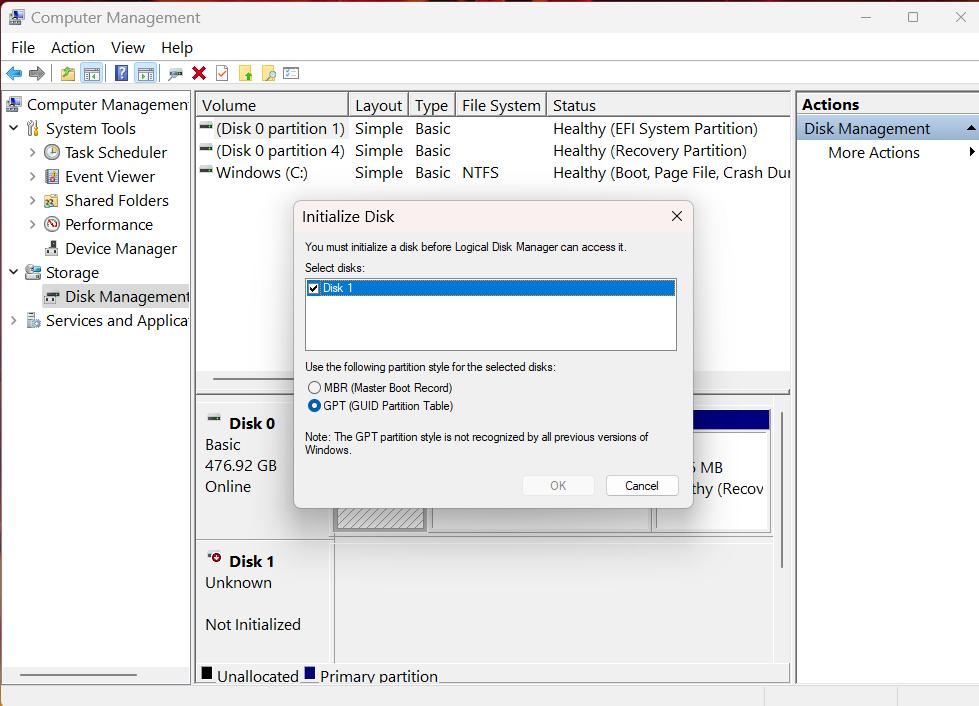The height and width of the screenshot is (706, 979).
Task: Sort by the File System column header
Action: point(501,105)
